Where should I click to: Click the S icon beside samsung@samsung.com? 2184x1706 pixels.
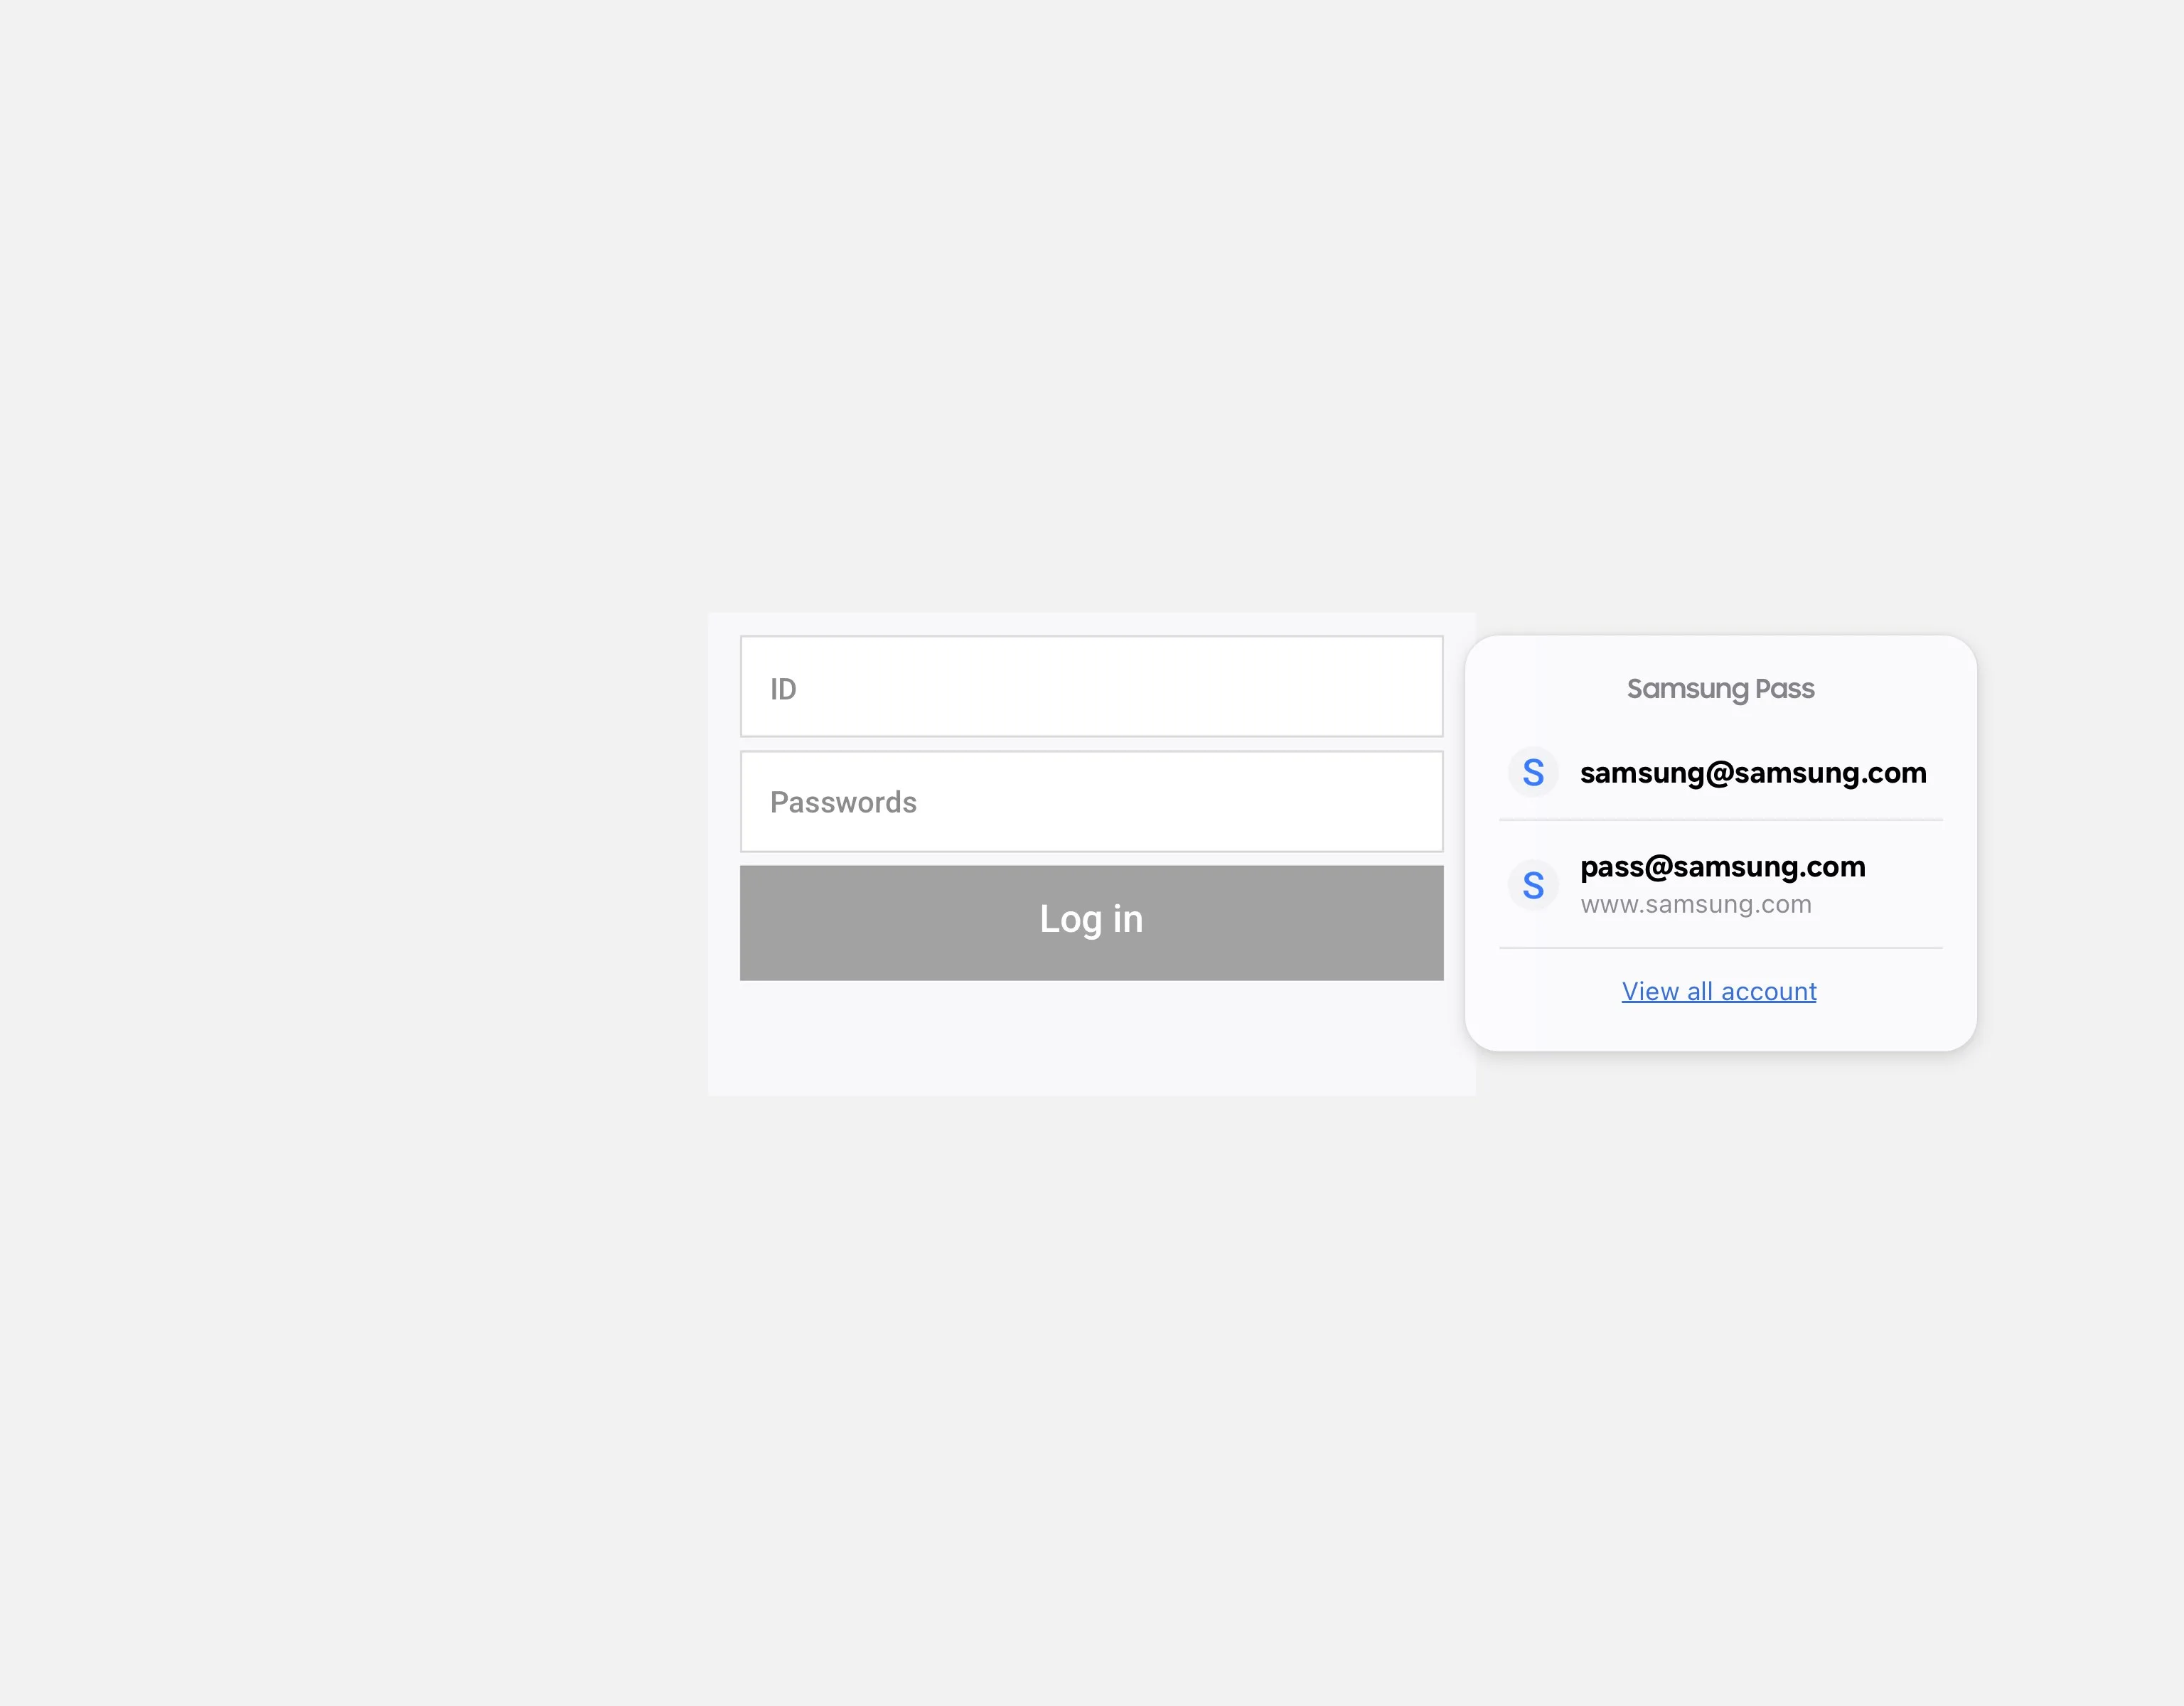pyautogui.click(x=1533, y=773)
